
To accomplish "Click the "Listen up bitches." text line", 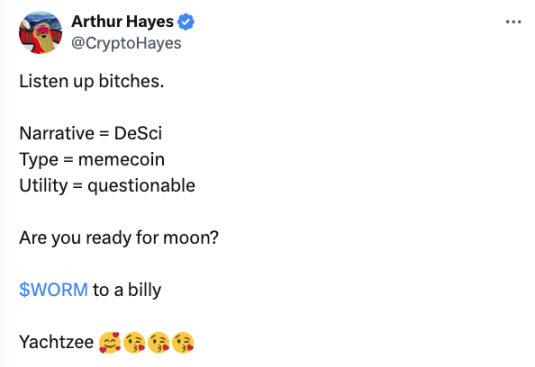I will click(92, 81).
